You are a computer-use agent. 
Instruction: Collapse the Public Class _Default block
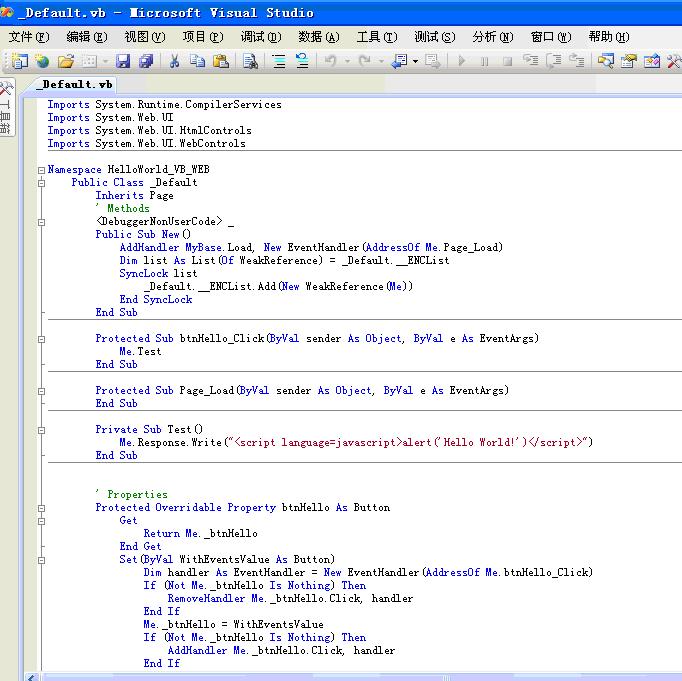click(41, 183)
